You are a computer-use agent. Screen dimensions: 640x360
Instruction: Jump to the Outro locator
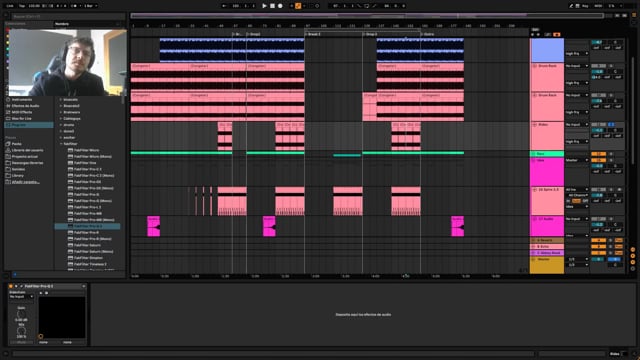click(428, 34)
